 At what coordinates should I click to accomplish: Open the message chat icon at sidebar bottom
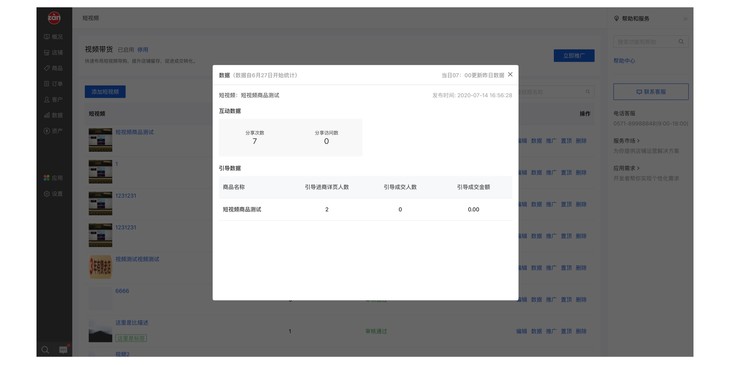[63, 350]
